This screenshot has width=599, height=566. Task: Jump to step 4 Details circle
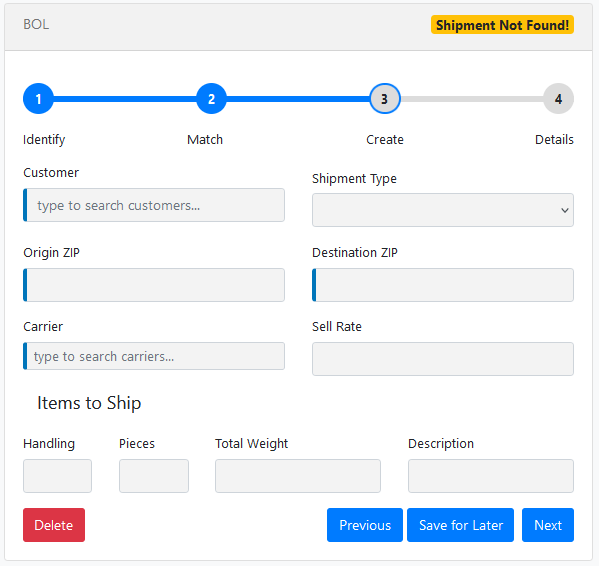coord(558,99)
